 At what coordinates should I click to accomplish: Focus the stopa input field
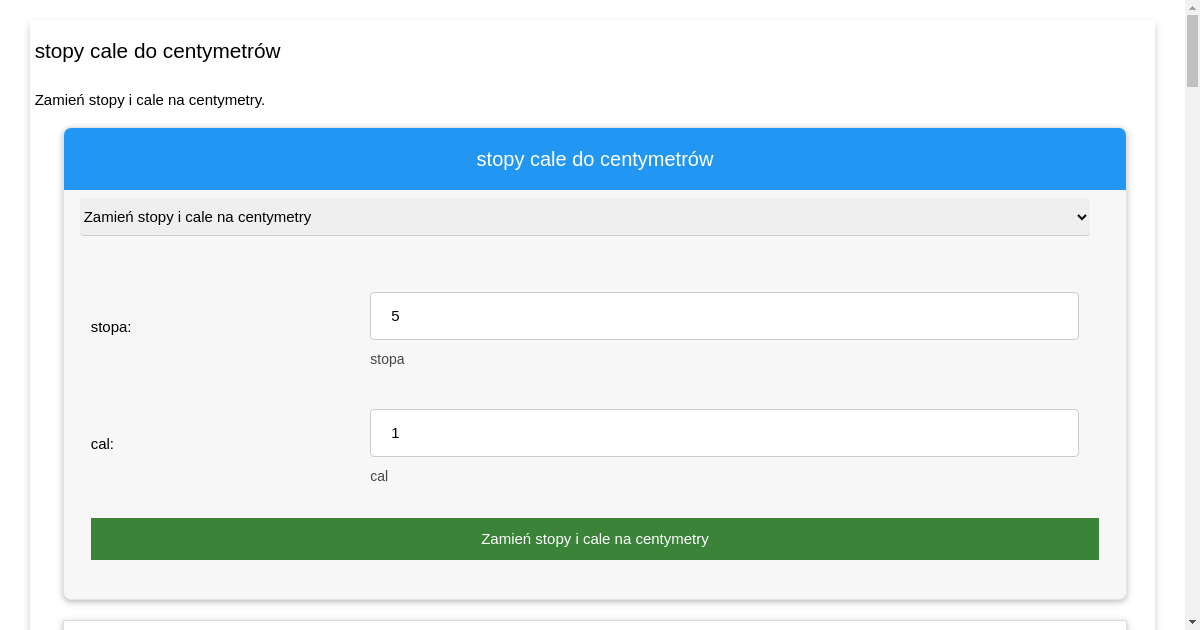pyautogui.click(x=724, y=316)
